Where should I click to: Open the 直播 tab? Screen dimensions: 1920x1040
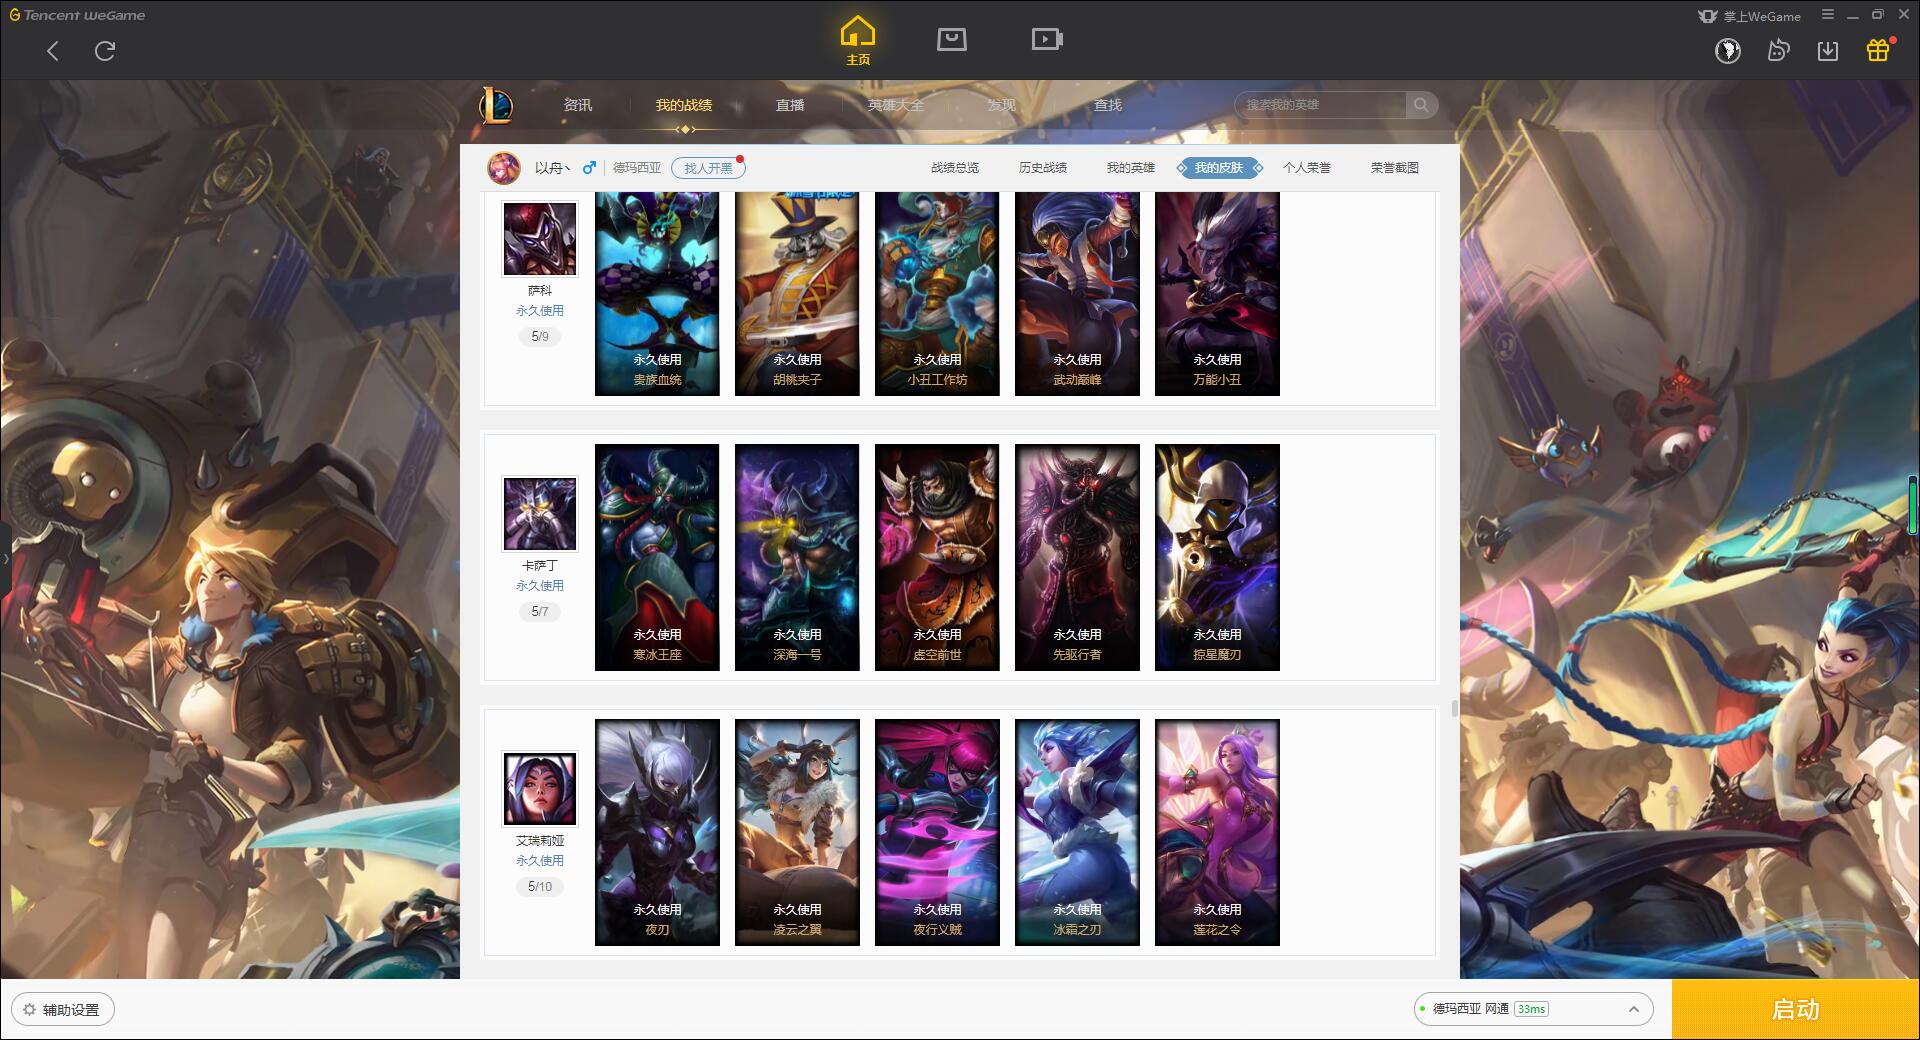pyautogui.click(x=790, y=105)
